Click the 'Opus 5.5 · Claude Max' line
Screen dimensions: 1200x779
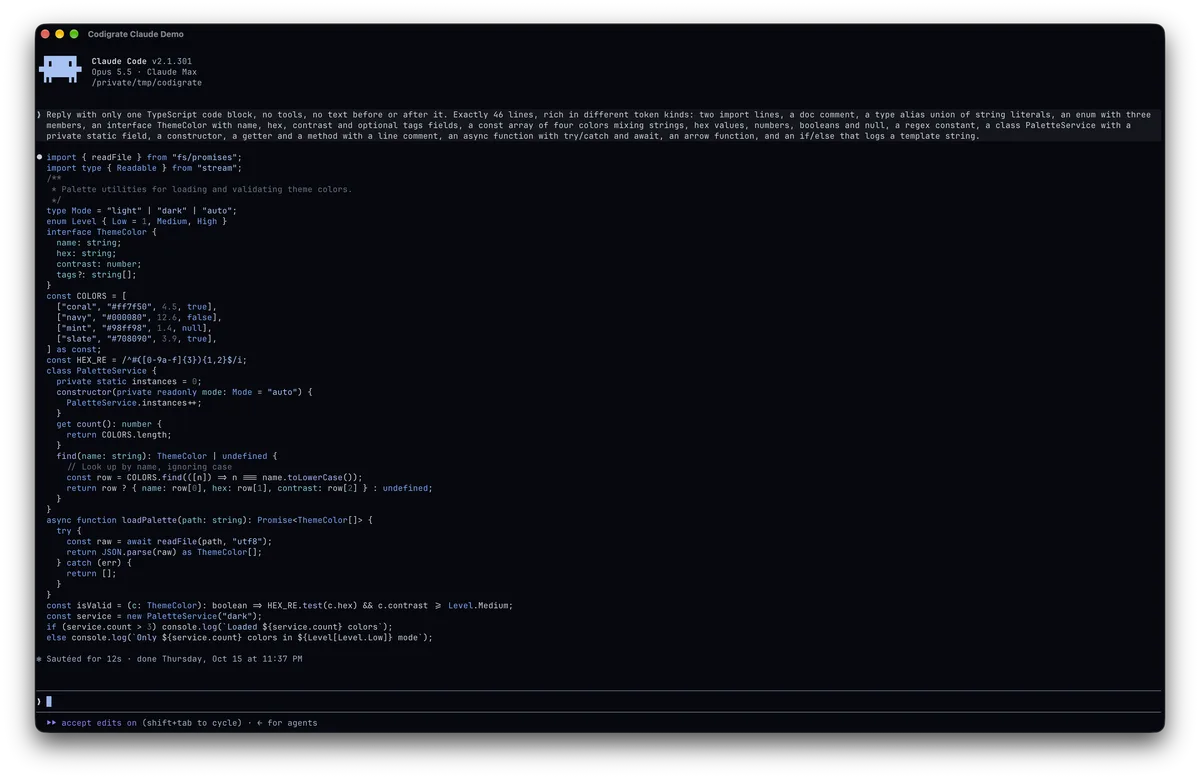point(144,72)
